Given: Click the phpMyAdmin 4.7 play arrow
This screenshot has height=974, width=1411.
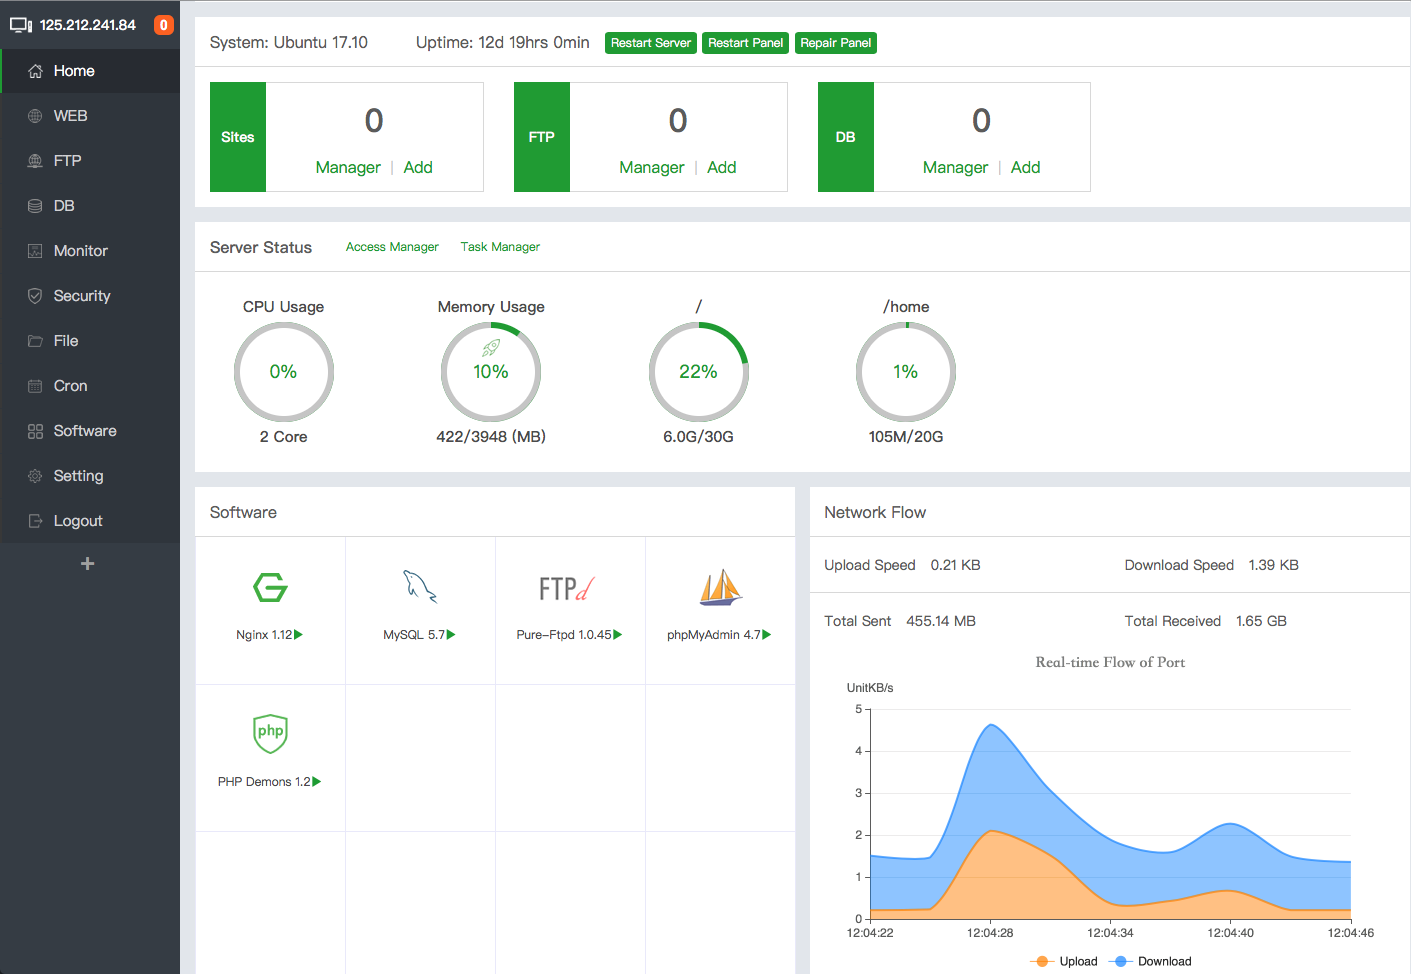Looking at the screenshot, I should point(767,634).
